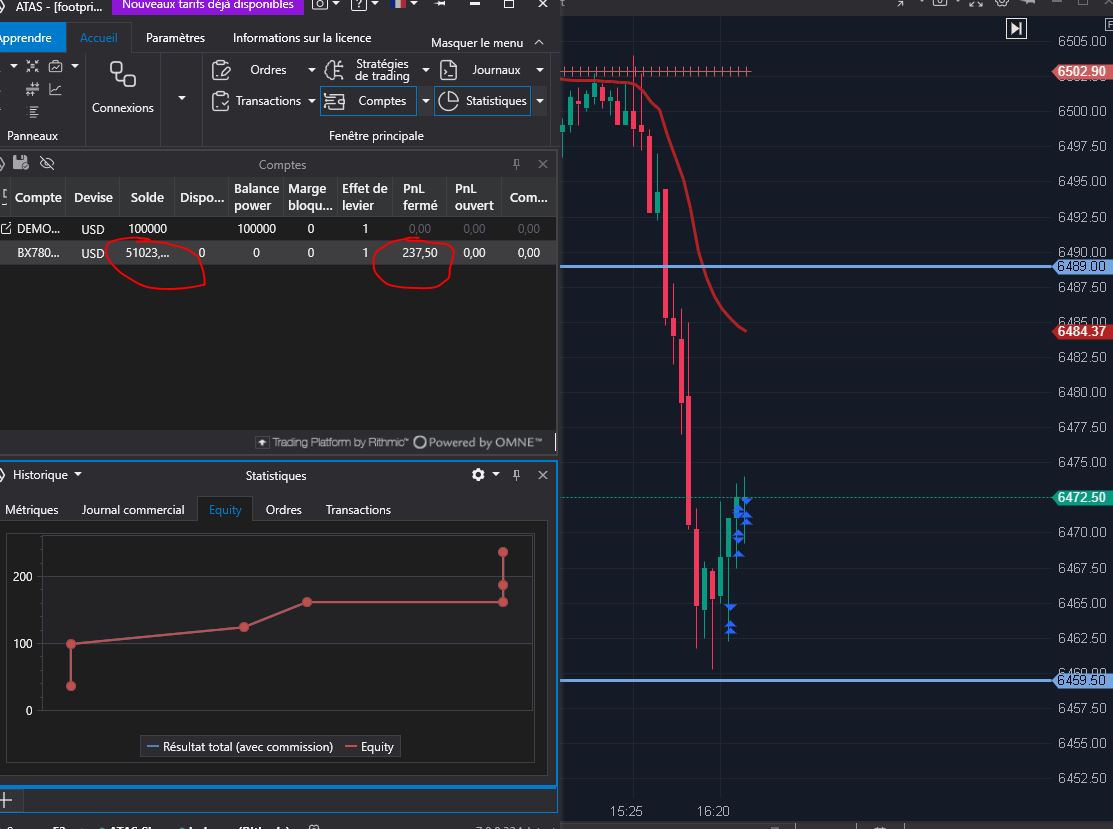Image resolution: width=1113 pixels, height=829 pixels.
Task: Click the 6472.50 current price label
Action: click(1081, 497)
